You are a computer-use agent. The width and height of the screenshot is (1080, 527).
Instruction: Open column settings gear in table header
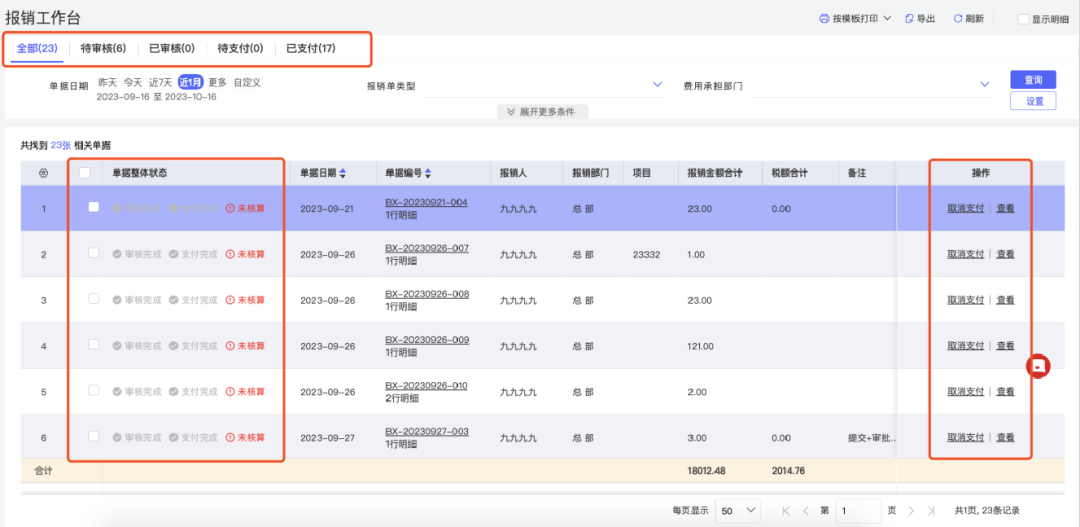point(43,174)
